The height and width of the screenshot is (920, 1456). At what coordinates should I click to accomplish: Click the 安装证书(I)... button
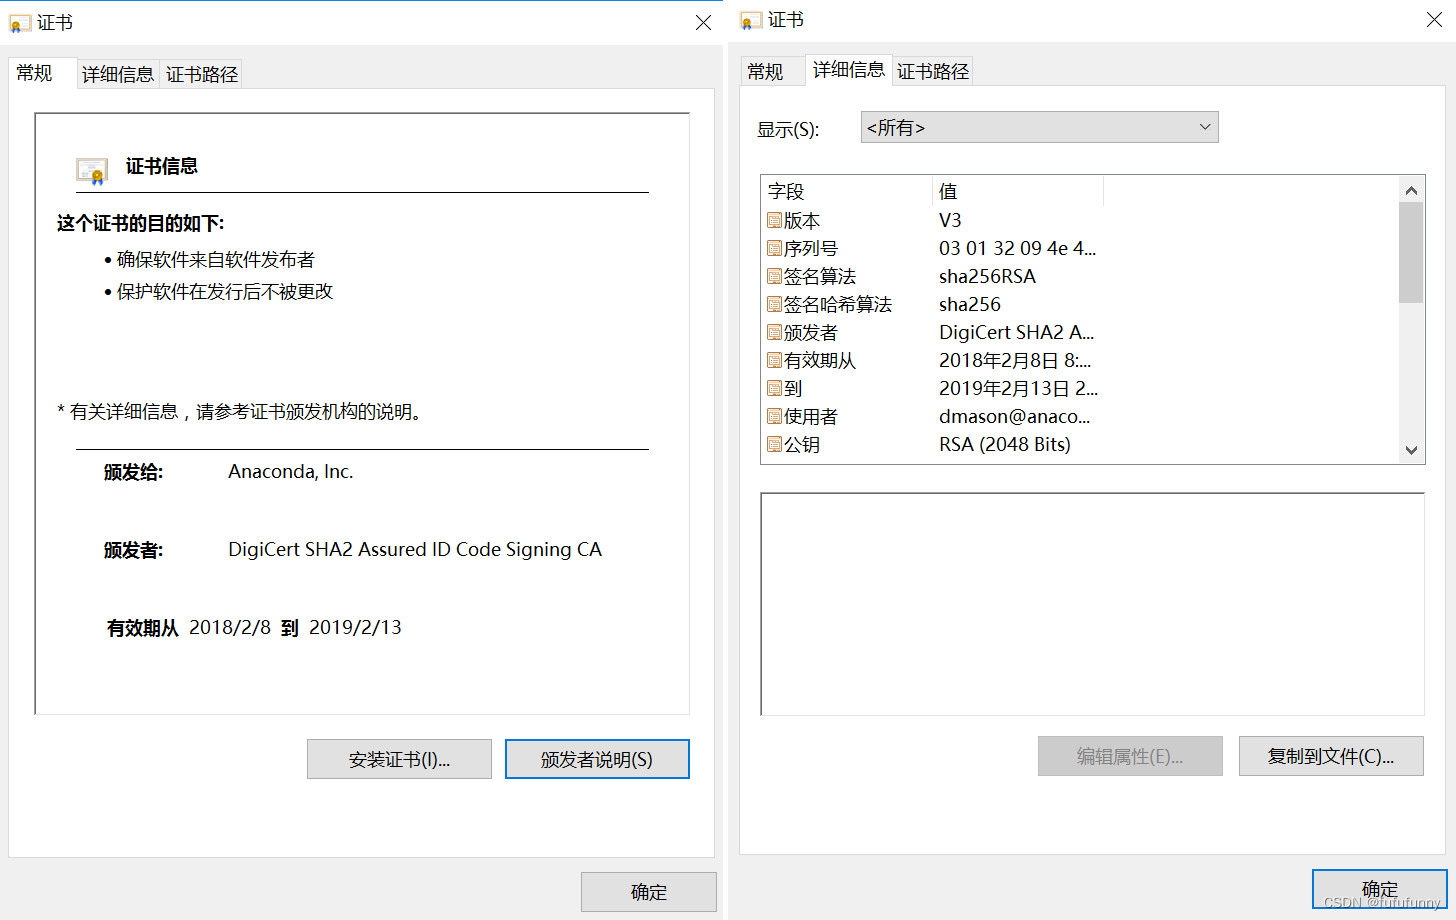(399, 759)
